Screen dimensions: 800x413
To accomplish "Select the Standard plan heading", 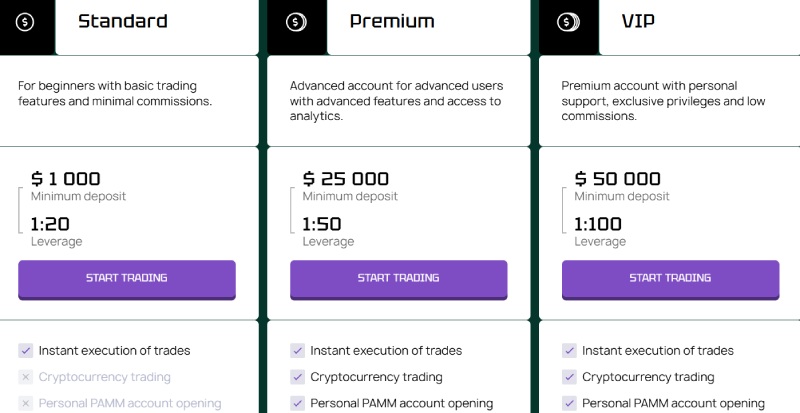I will point(122,21).
